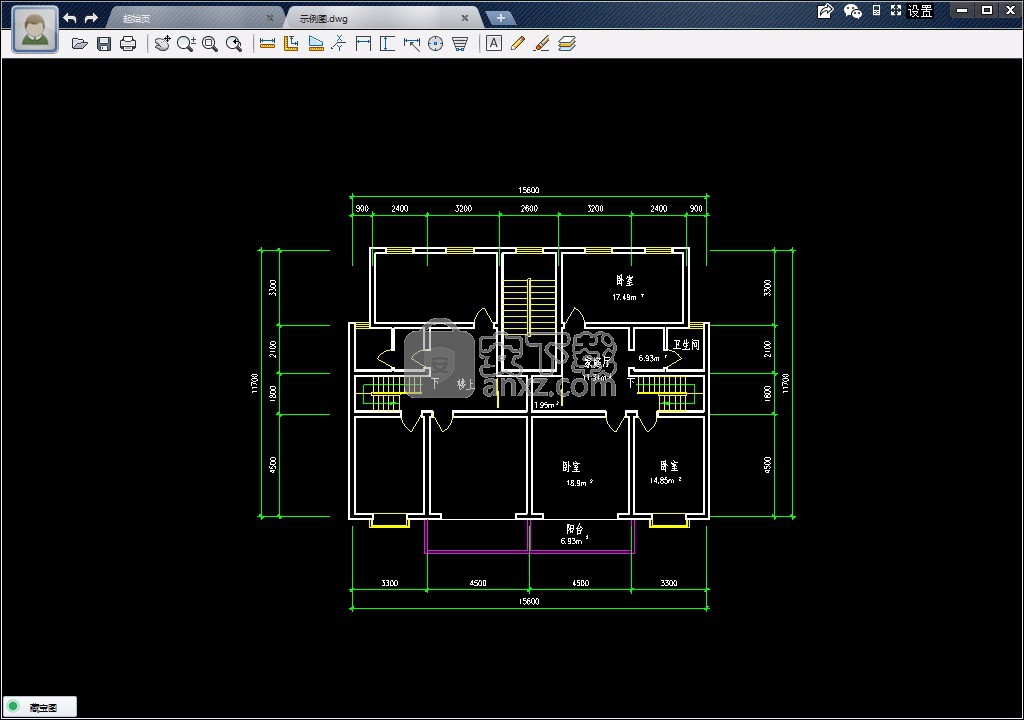Screen dimensions: 1024x720
Task: Select the funnel-shaped statistics tool
Action: coord(460,44)
